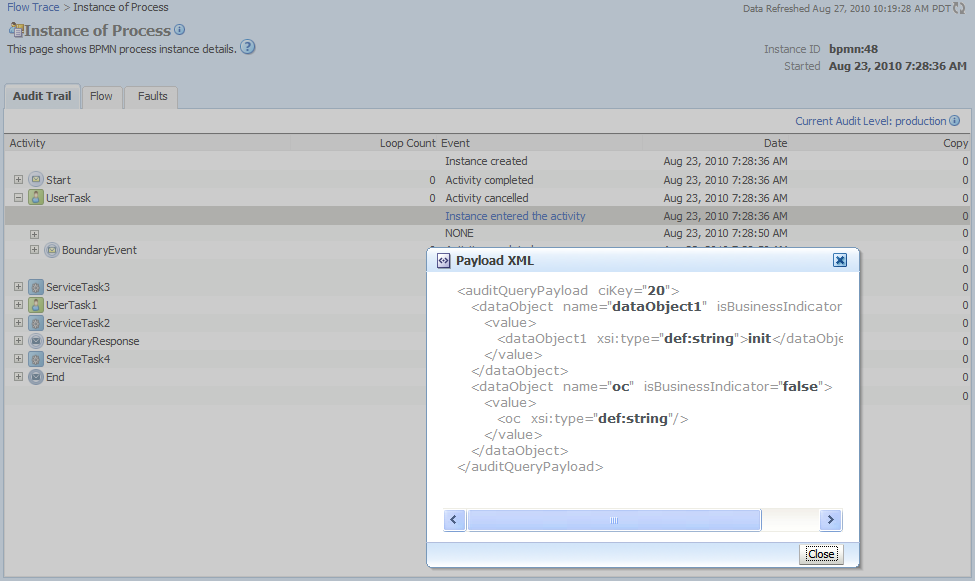
Task: Click the UserTask person icon
Action: pyautogui.click(x=38, y=198)
